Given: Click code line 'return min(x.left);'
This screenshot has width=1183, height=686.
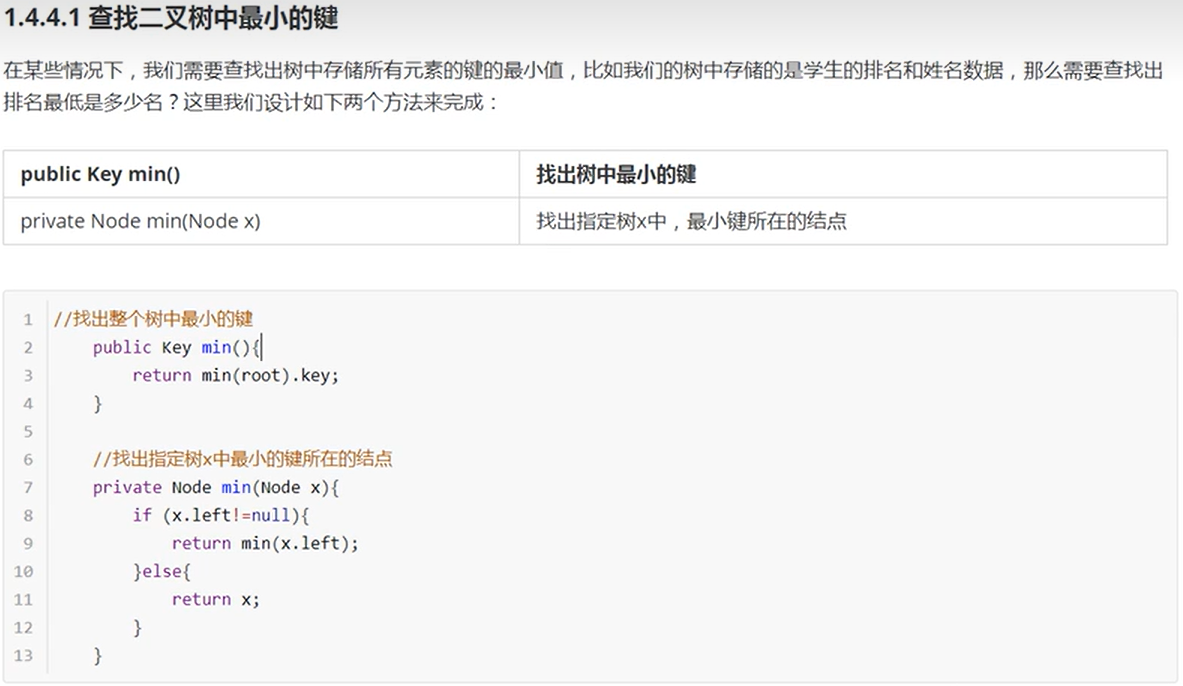Looking at the screenshot, I should coord(265,543).
